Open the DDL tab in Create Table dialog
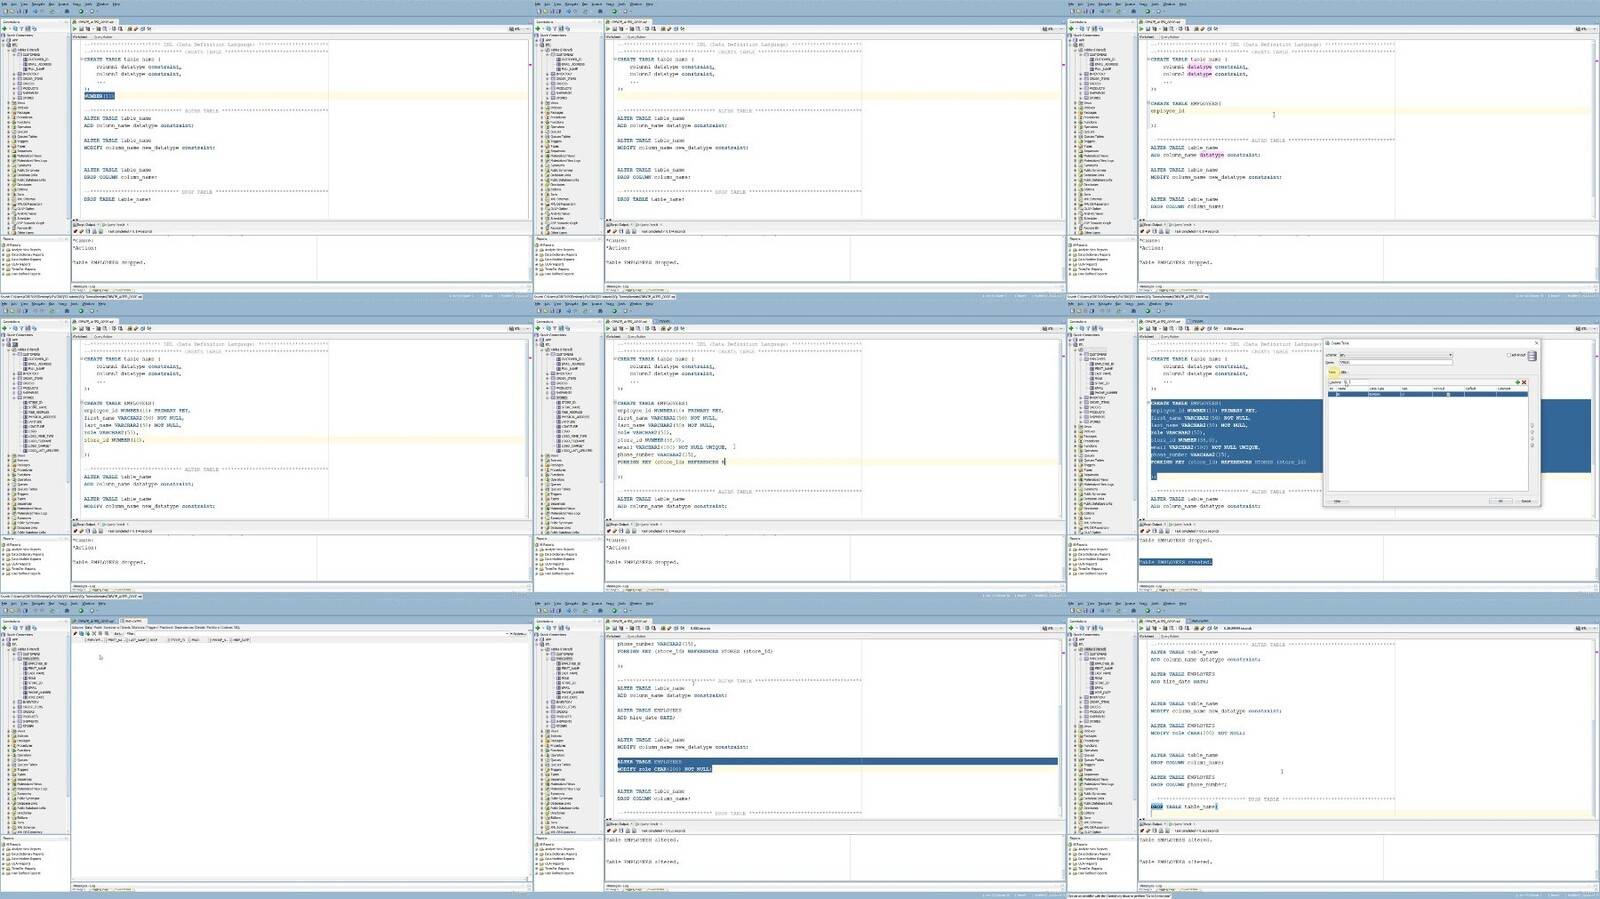This screenshot has height=899, width=1600. pyautogui.click(x=1343, y=372)
